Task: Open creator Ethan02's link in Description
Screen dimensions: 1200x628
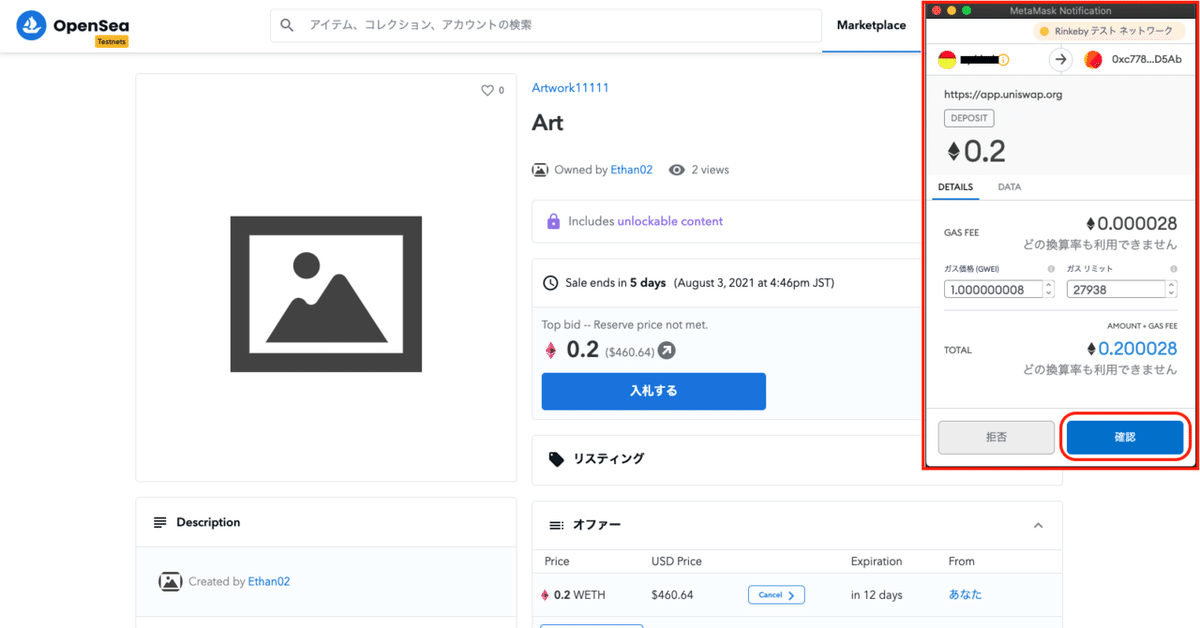Action: [x=269, y=581]
